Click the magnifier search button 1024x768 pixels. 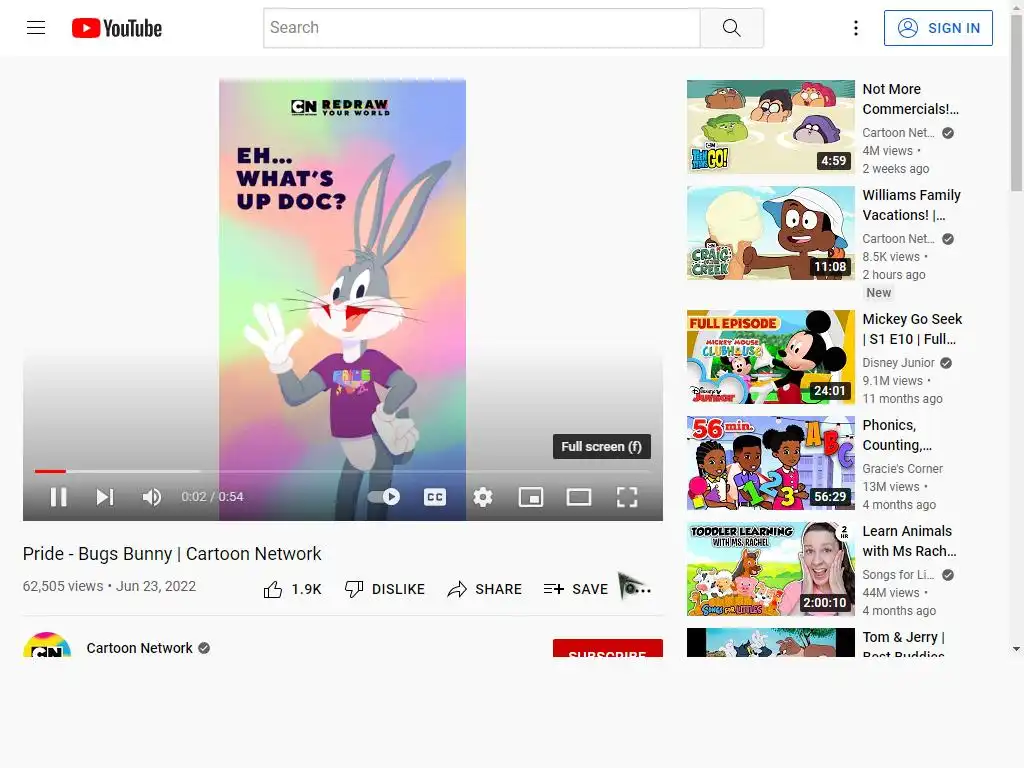[731, 27]
